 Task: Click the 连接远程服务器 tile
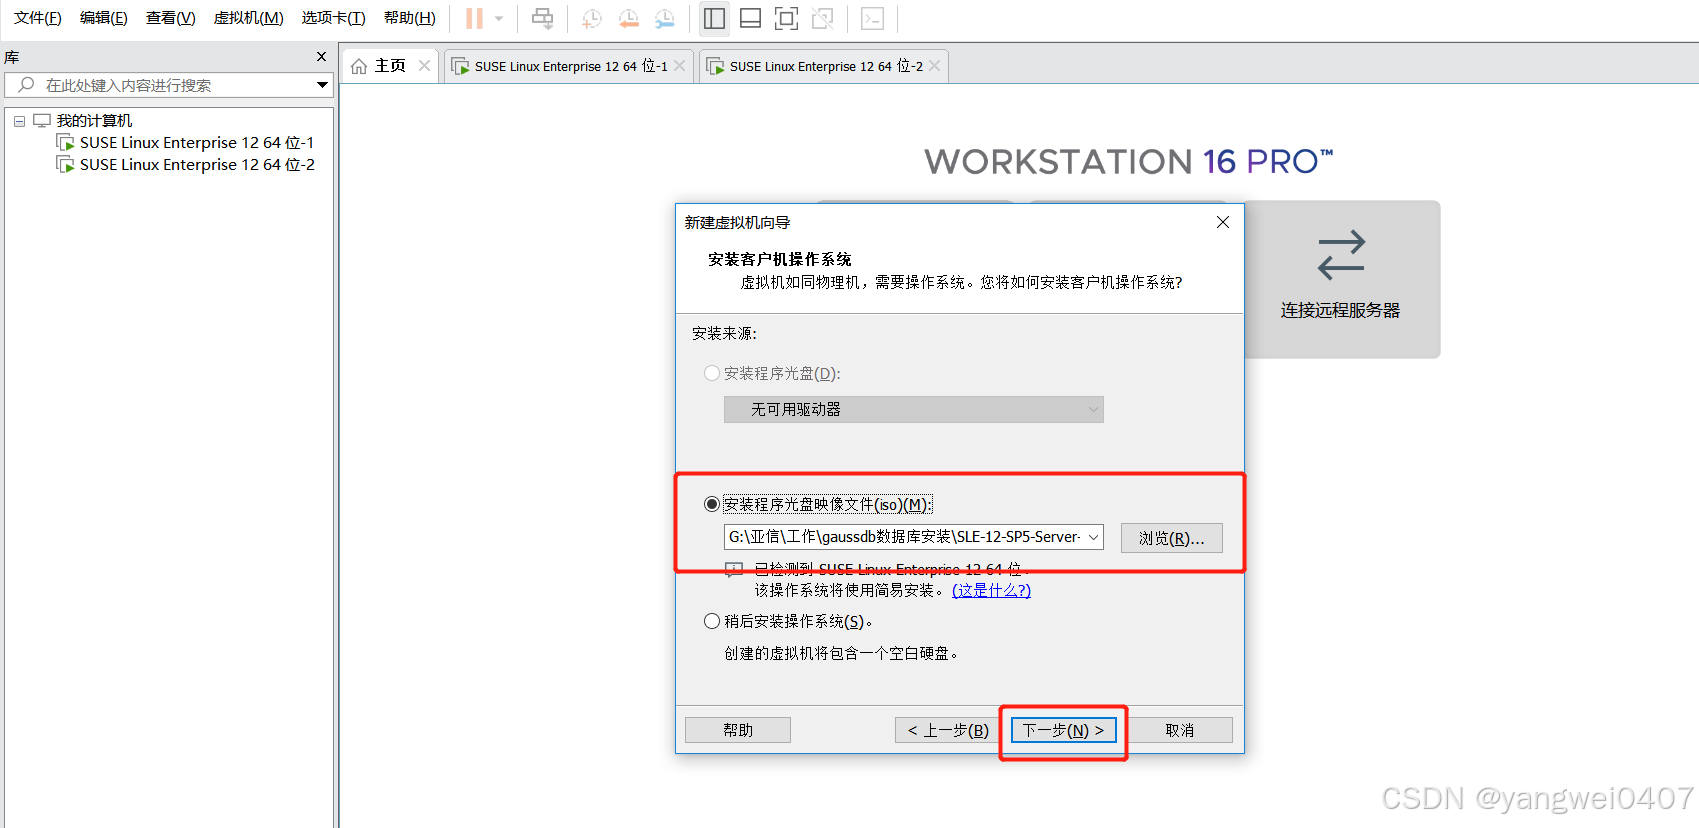[x=1341, y=279]
